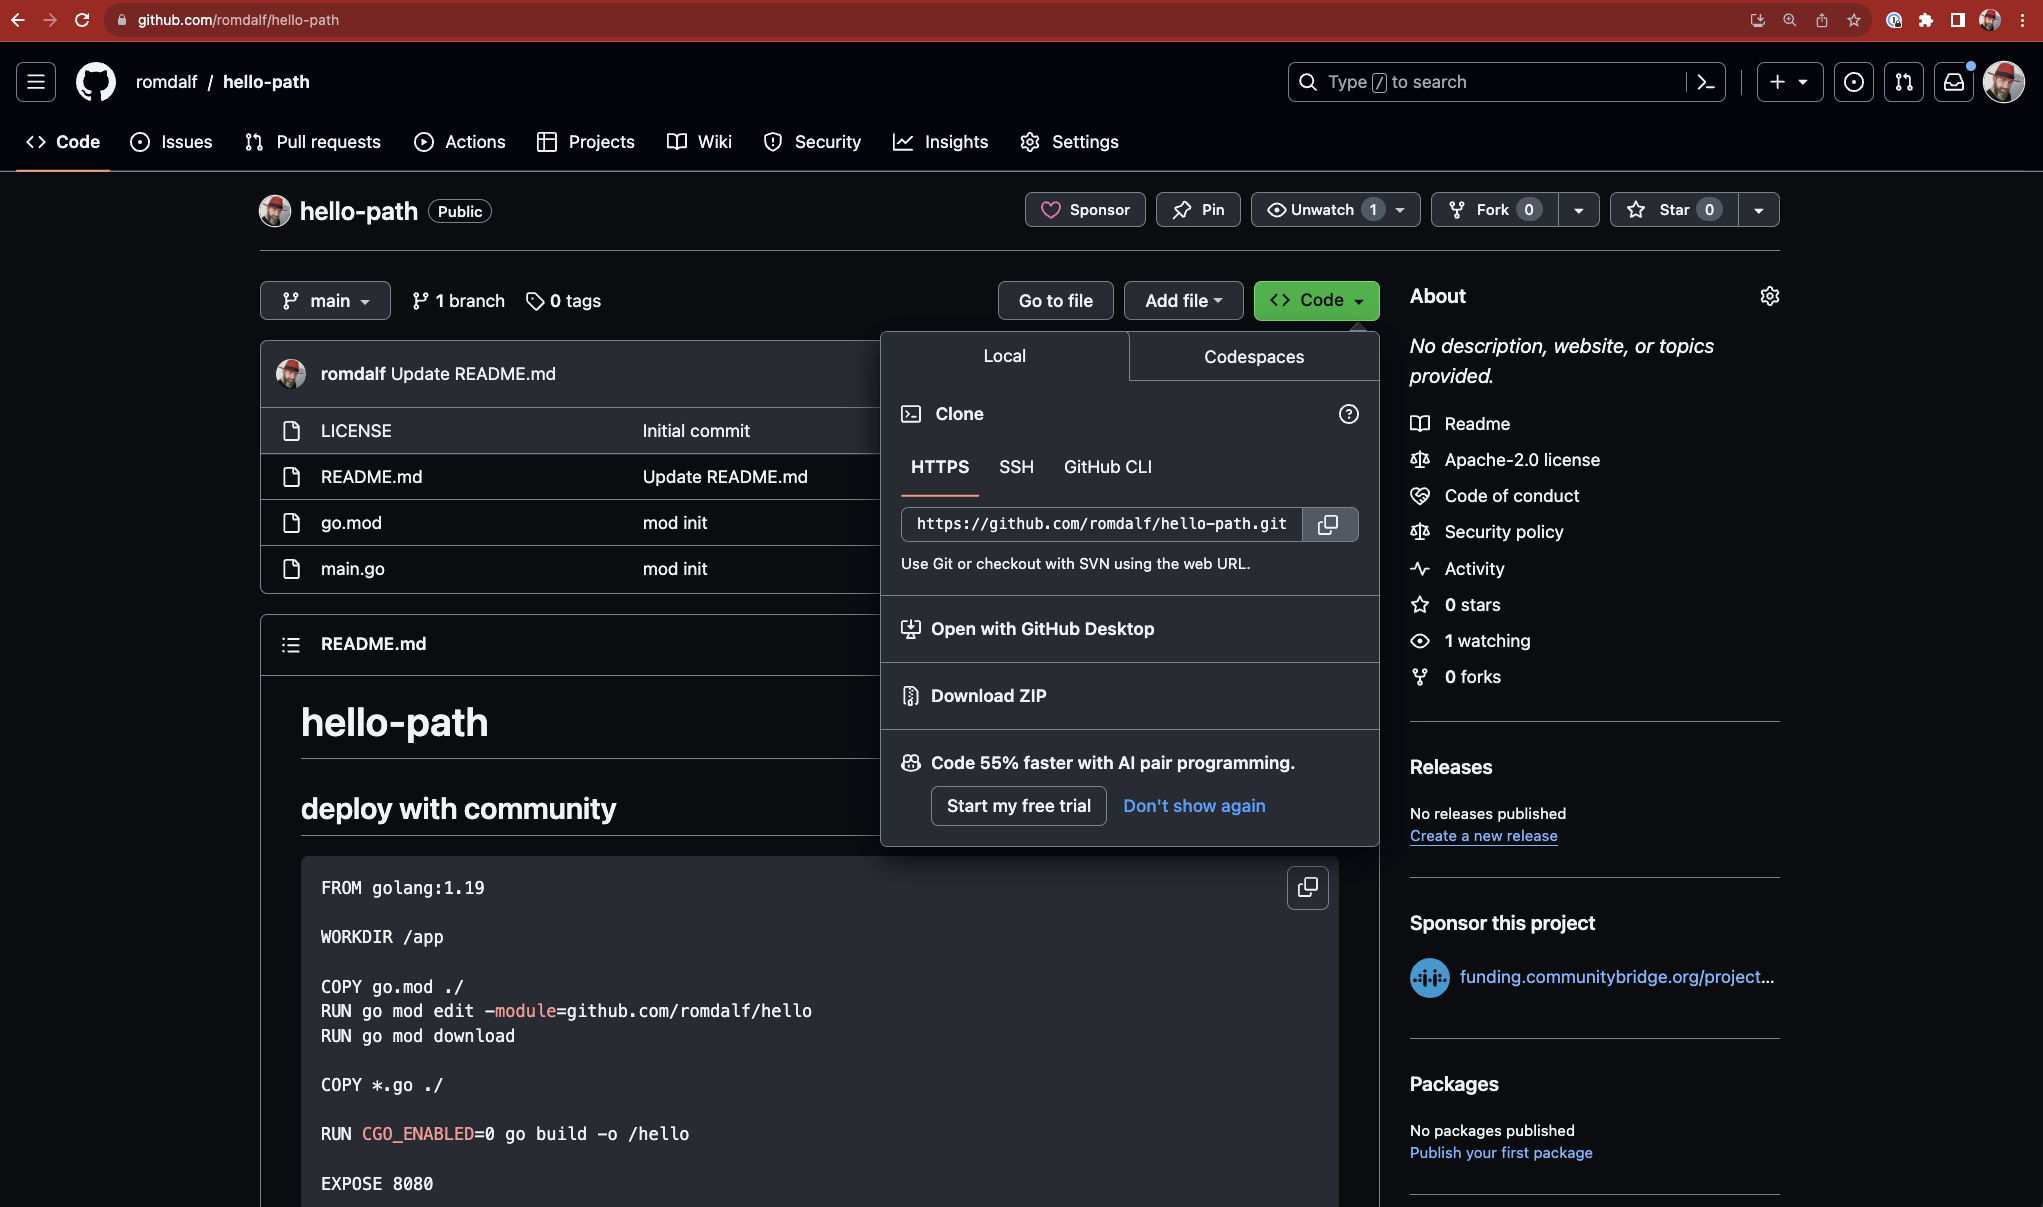Click the search input field
The height and width of the screenshot is (1207, 2043).
1490,82
